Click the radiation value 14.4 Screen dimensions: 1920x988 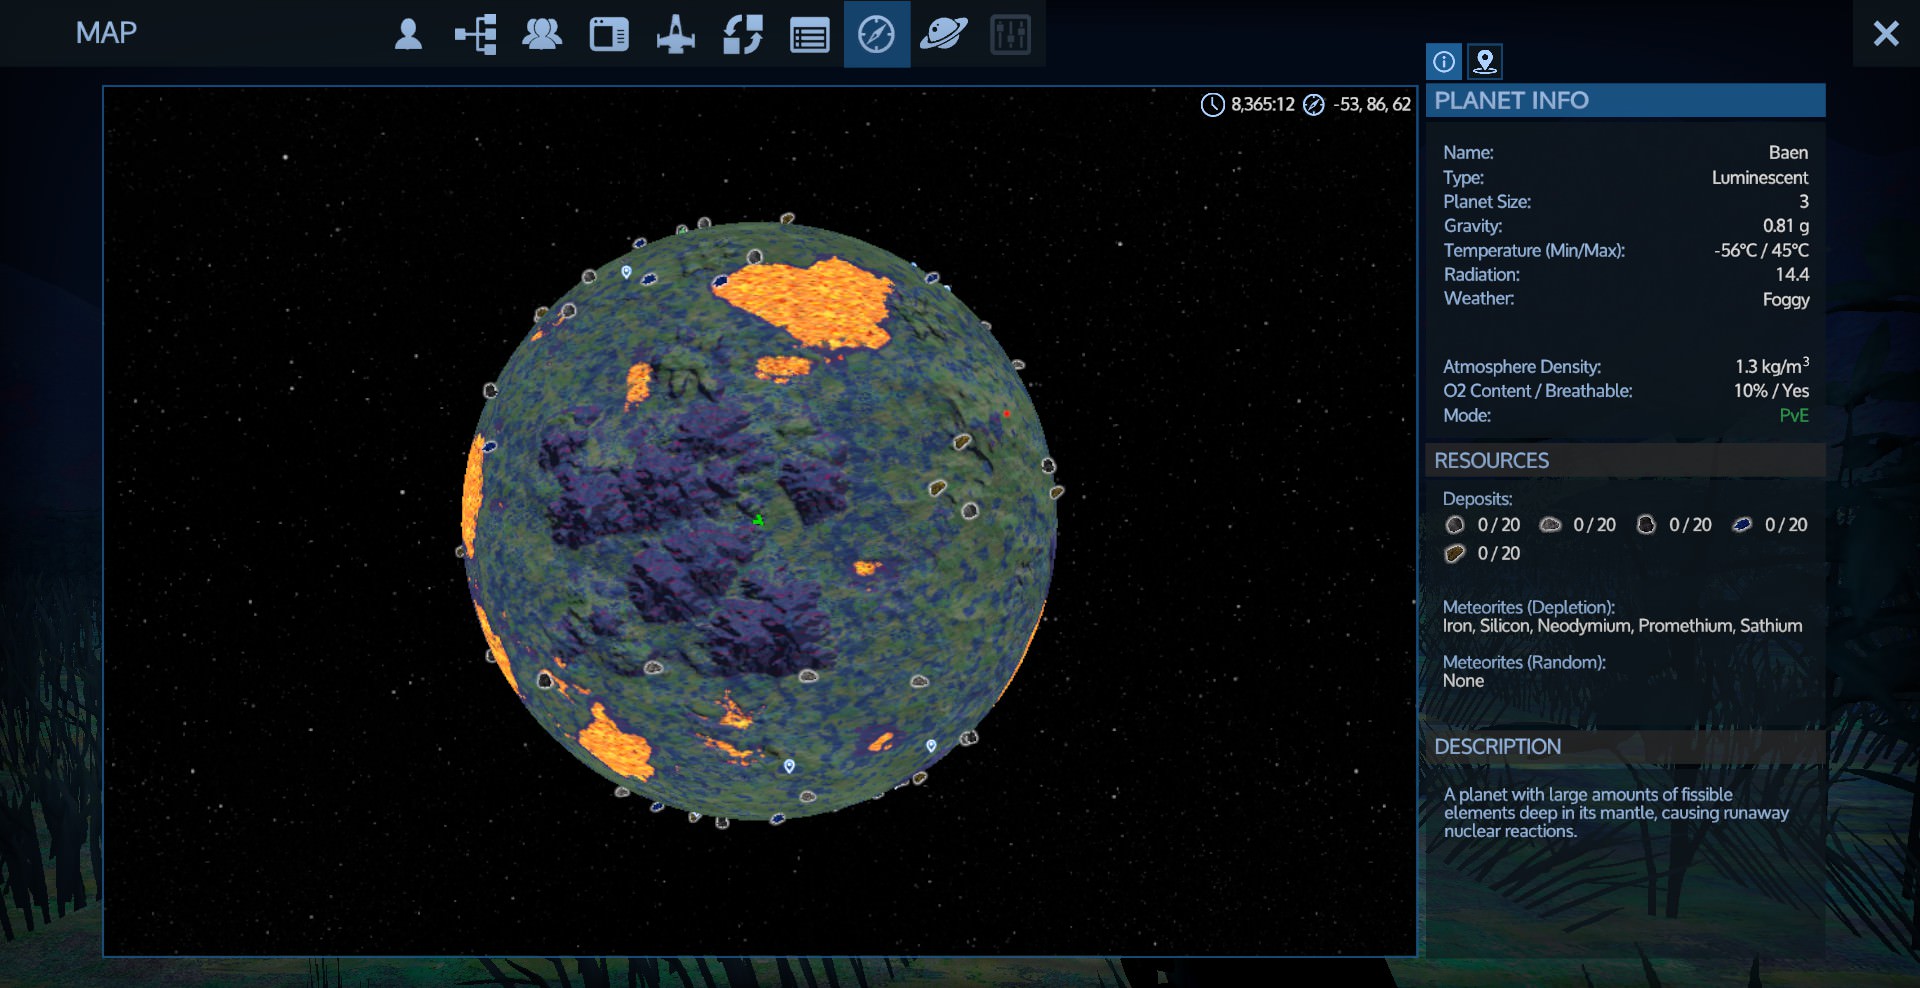tap(1792, 274)
